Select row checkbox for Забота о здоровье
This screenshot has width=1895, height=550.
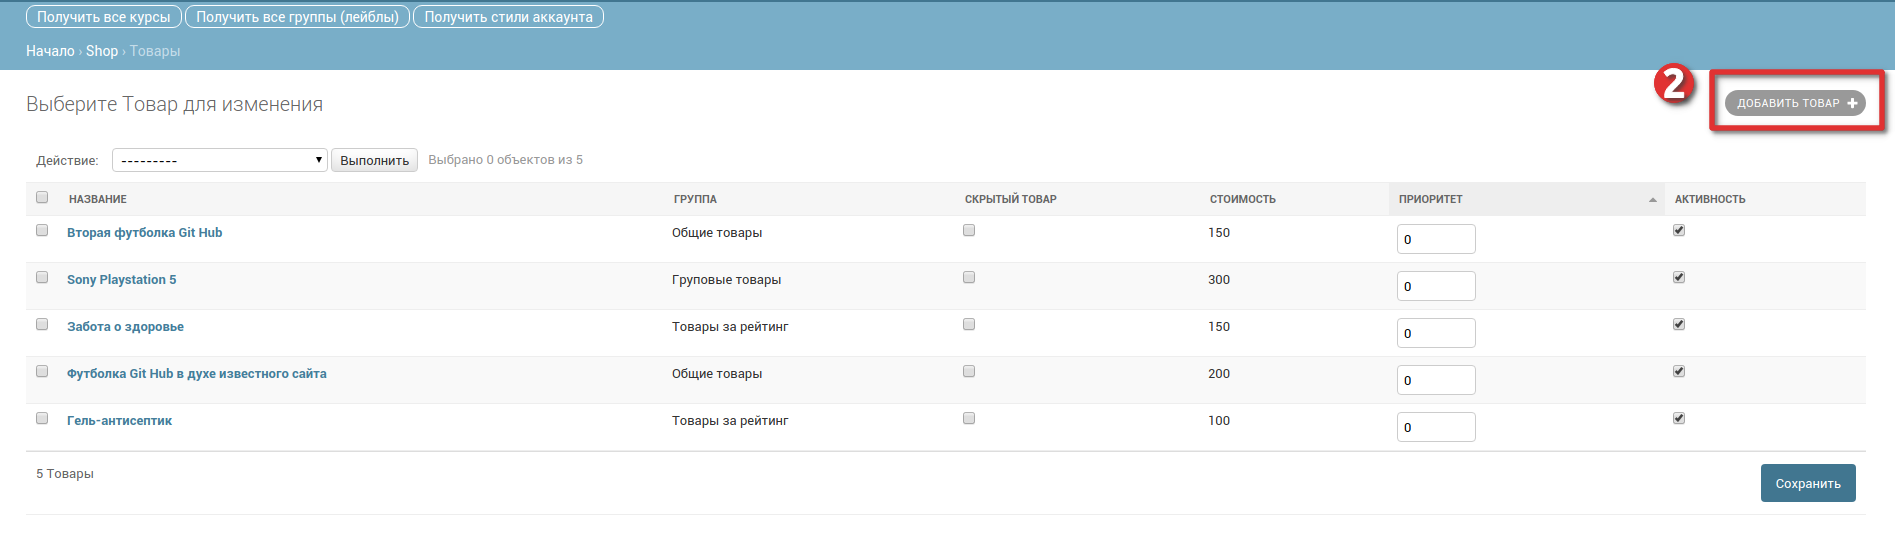point(42,324)
